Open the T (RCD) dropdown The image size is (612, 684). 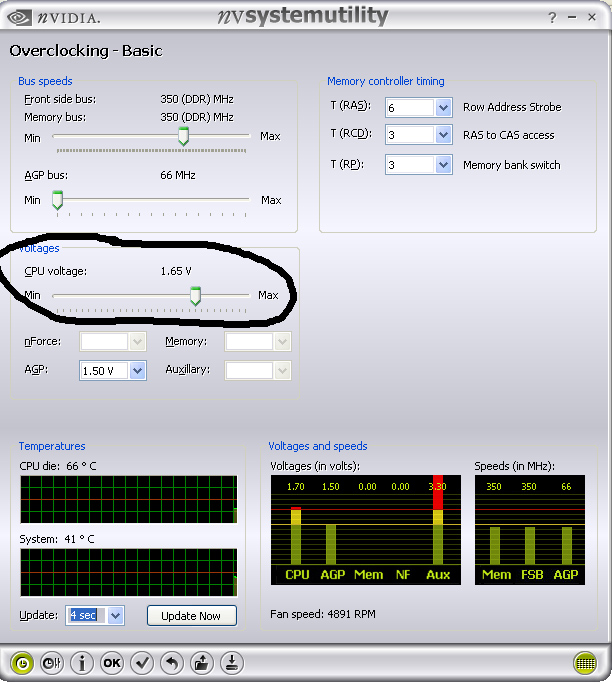click(x=443, y=135)
